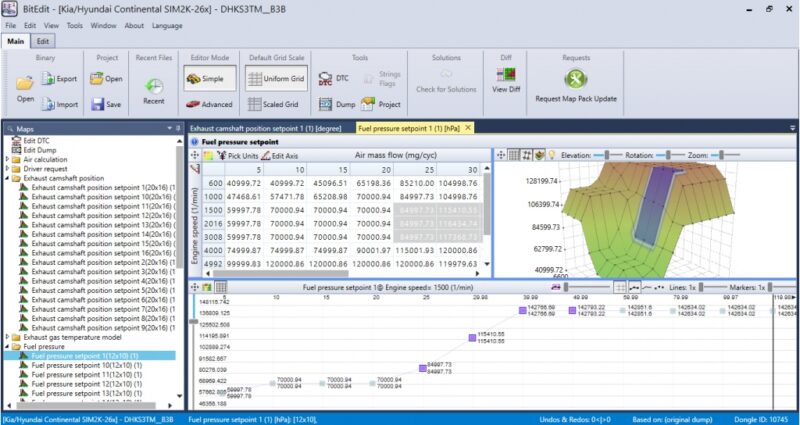The height and width of the screenshot is (425, 800).
Task: Click the Export binary icon
Action: click(58, 78)
